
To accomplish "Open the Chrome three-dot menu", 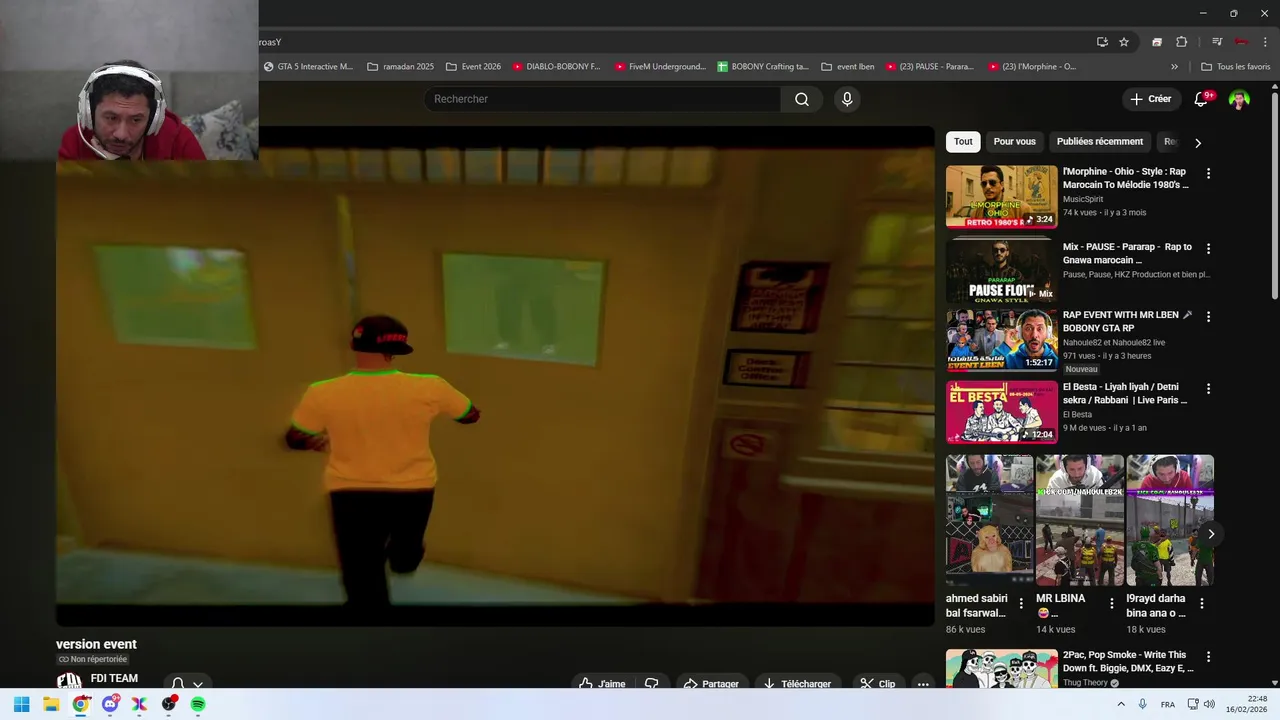I will (1265, 42).
